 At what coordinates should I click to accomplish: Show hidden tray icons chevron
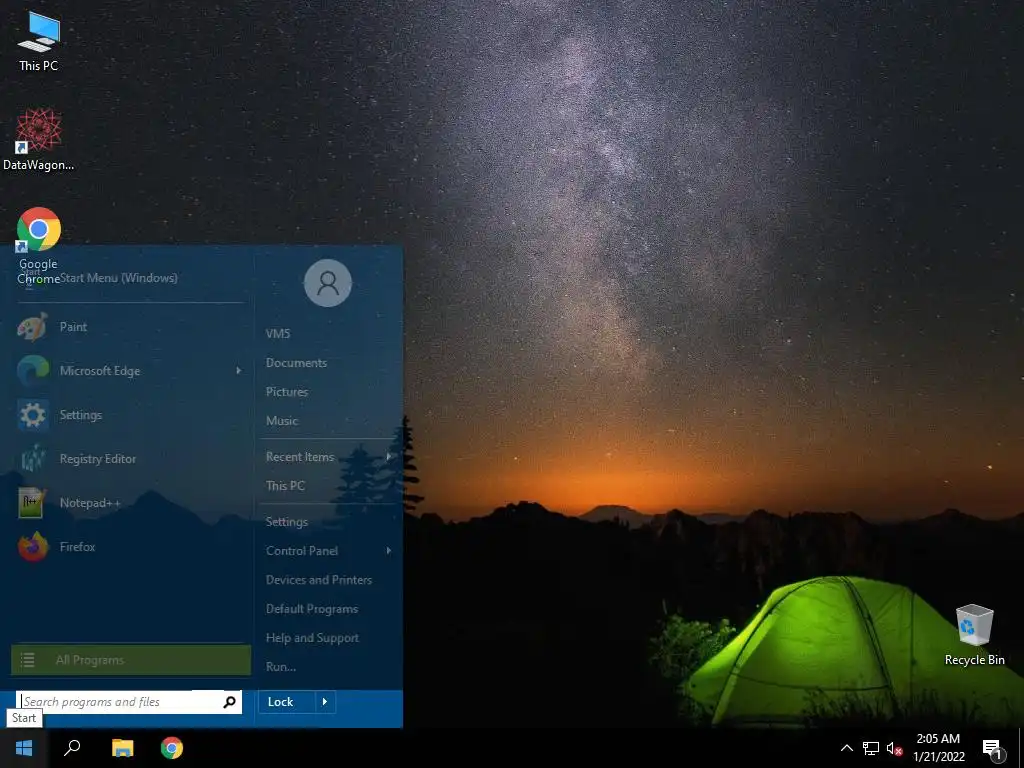(846, 748)
